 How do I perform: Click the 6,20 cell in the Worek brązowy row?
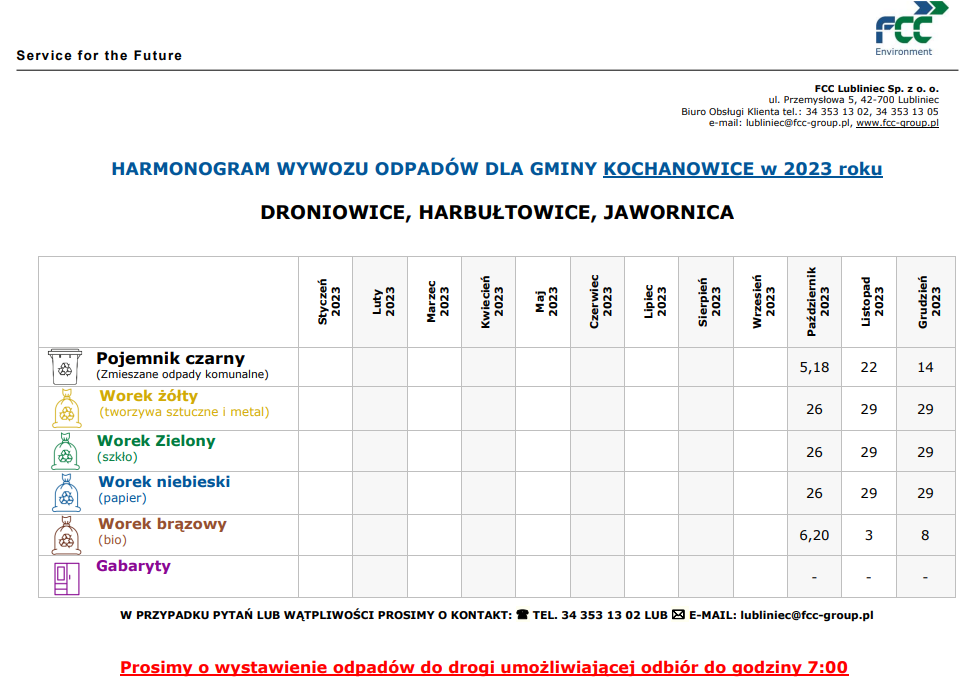tap(815, 535)
